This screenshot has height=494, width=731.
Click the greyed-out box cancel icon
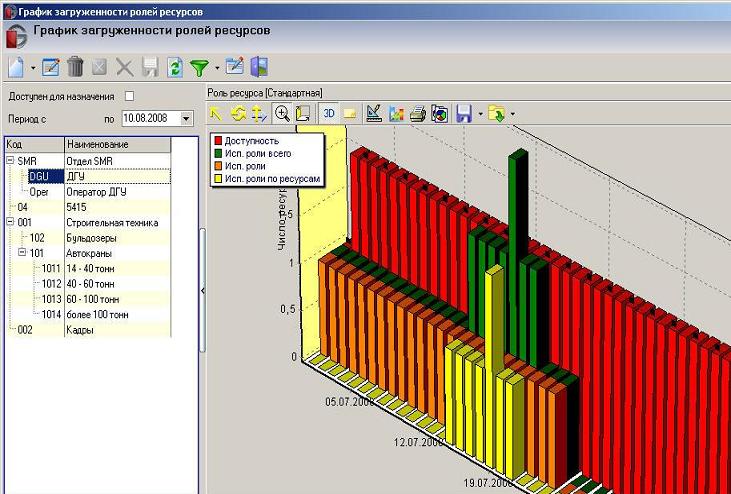point(99,67)
